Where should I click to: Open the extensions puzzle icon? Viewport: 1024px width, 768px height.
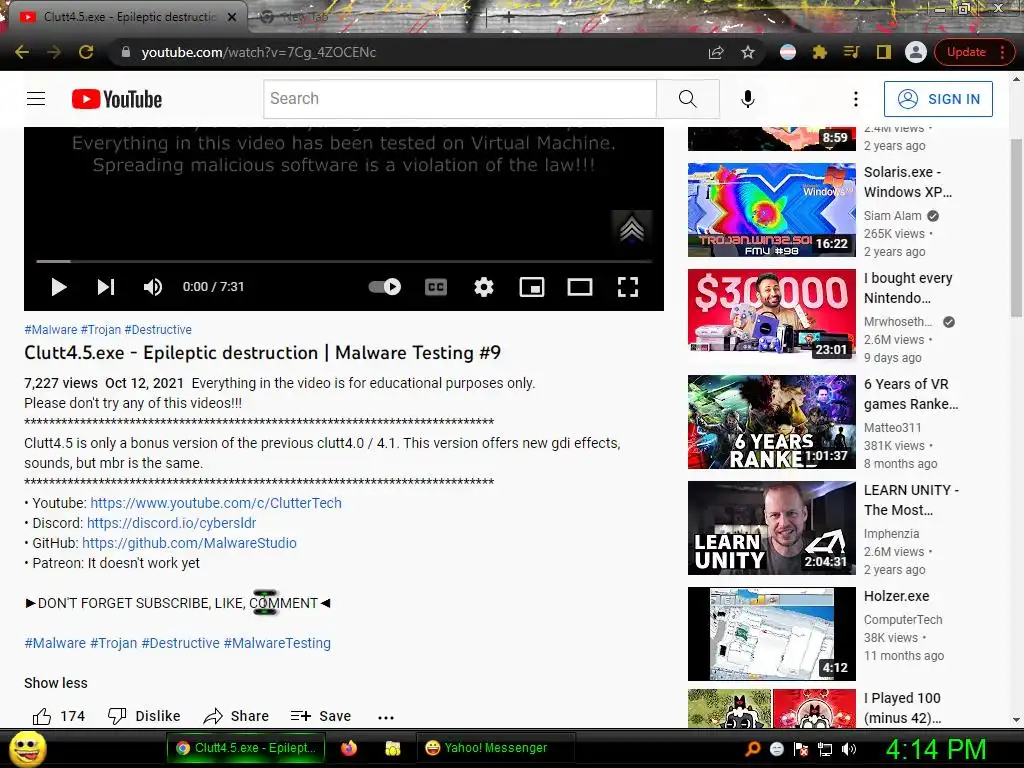[820, 52]
